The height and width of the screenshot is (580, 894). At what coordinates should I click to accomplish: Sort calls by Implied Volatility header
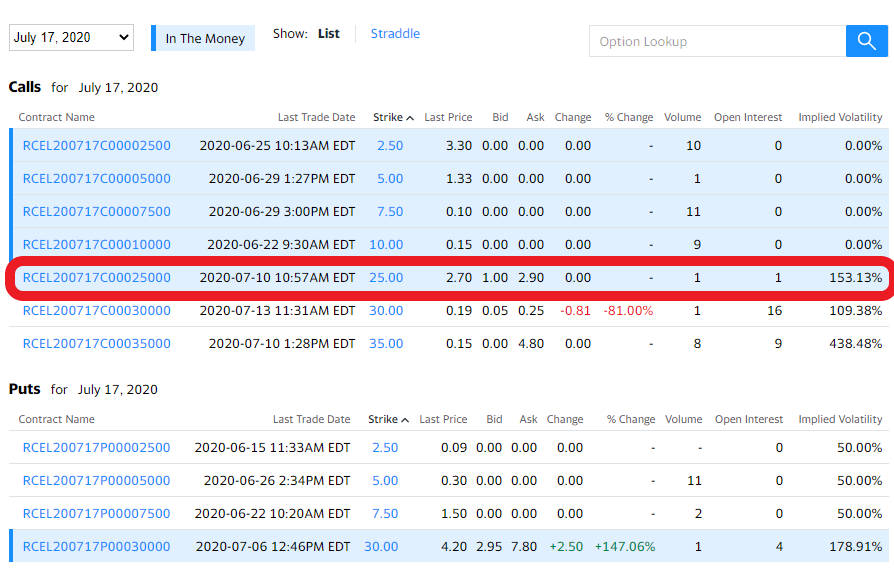(x=840, y=117)
